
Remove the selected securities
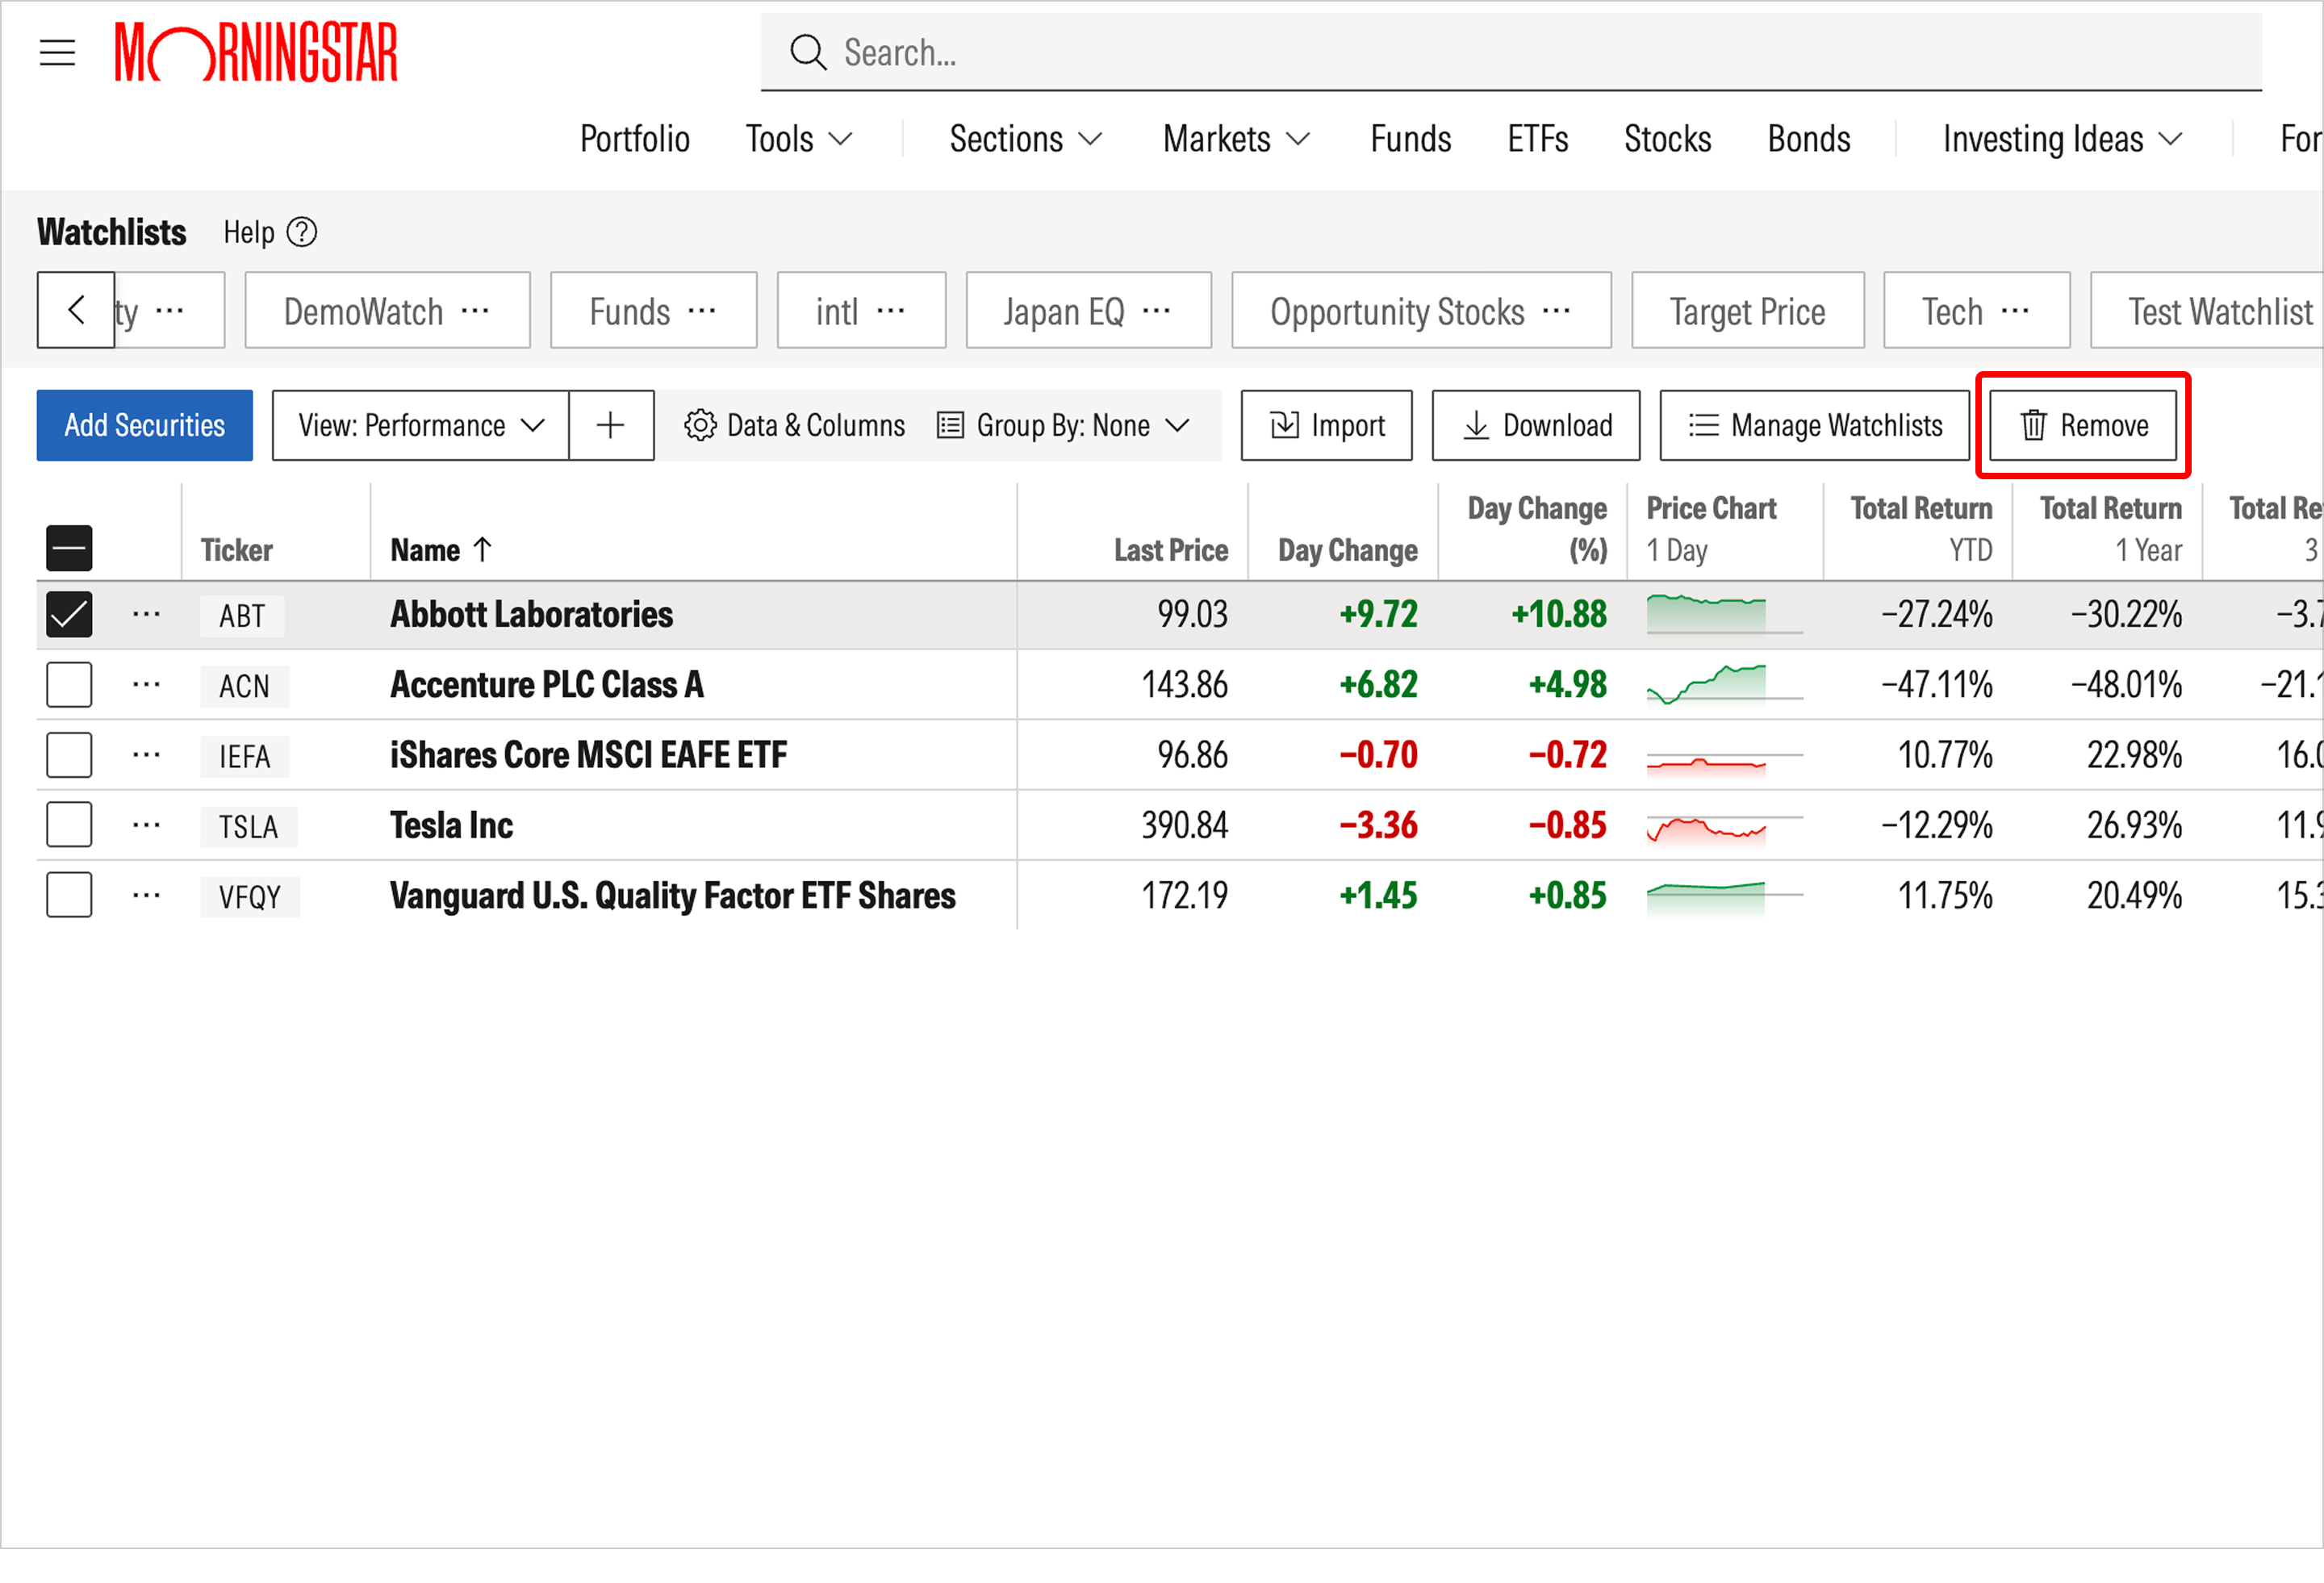coord(2083,425)
